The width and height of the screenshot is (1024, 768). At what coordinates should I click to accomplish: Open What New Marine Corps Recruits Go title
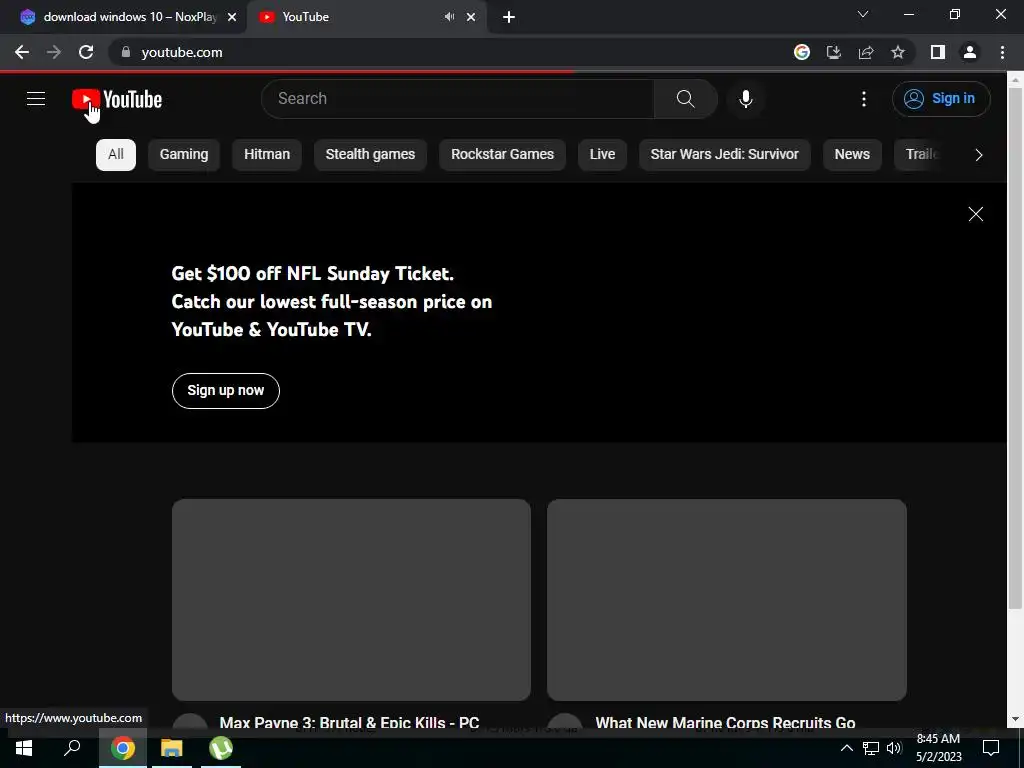click(x=726, y=722)
